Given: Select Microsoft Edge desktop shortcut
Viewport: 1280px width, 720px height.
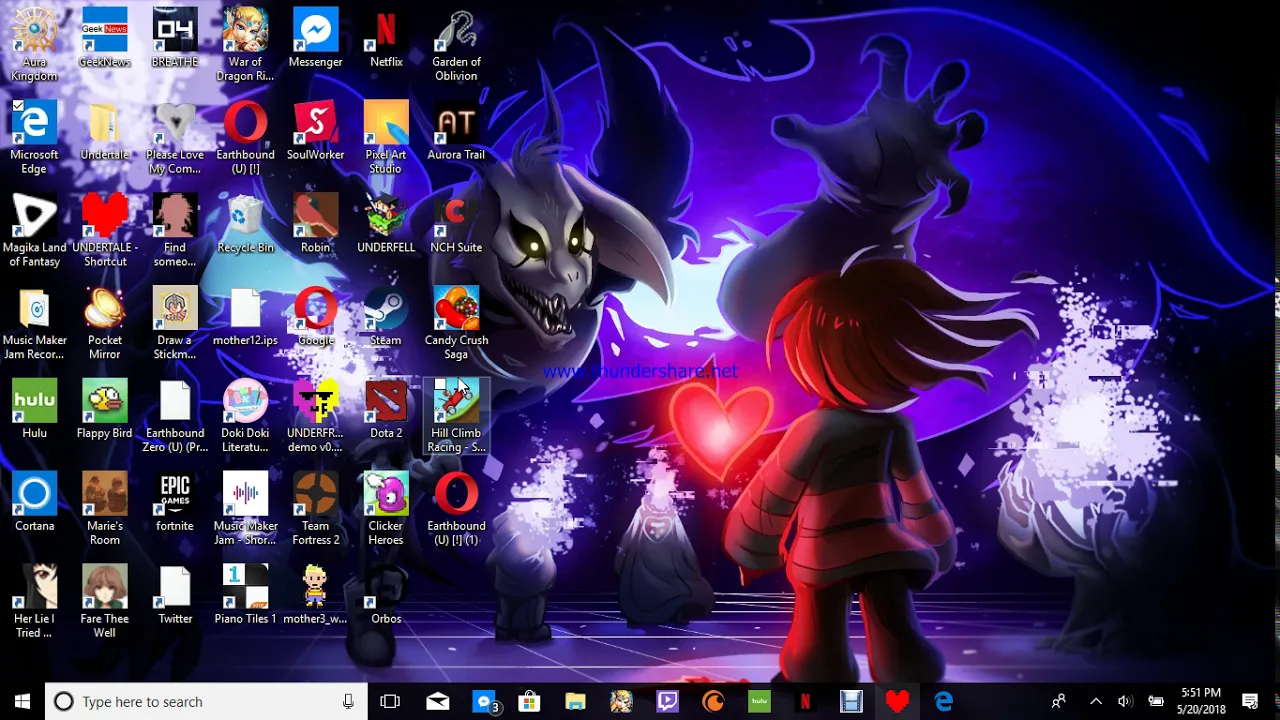Looking at the screenshot, I should [34, 137].
